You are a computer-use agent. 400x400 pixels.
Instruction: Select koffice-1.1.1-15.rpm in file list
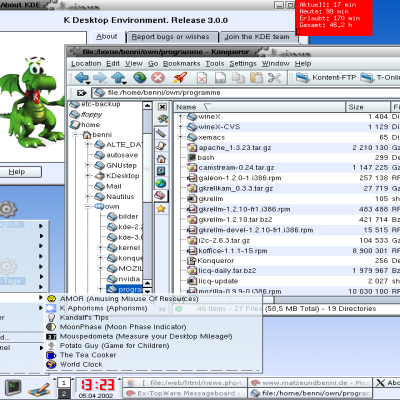233,251
